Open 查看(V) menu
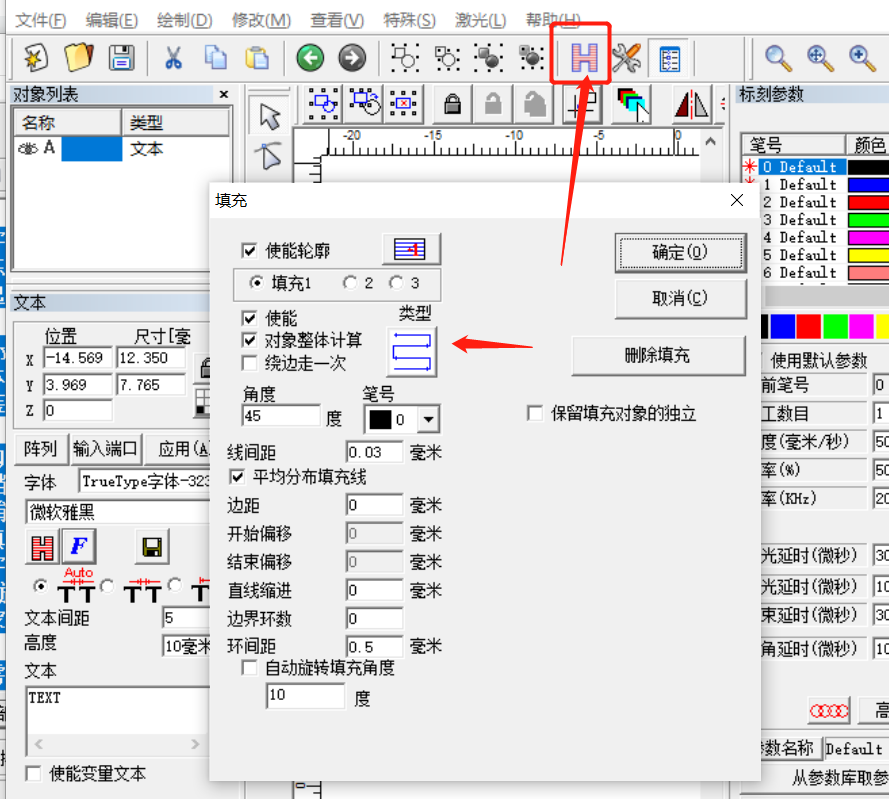 [337, 20]
